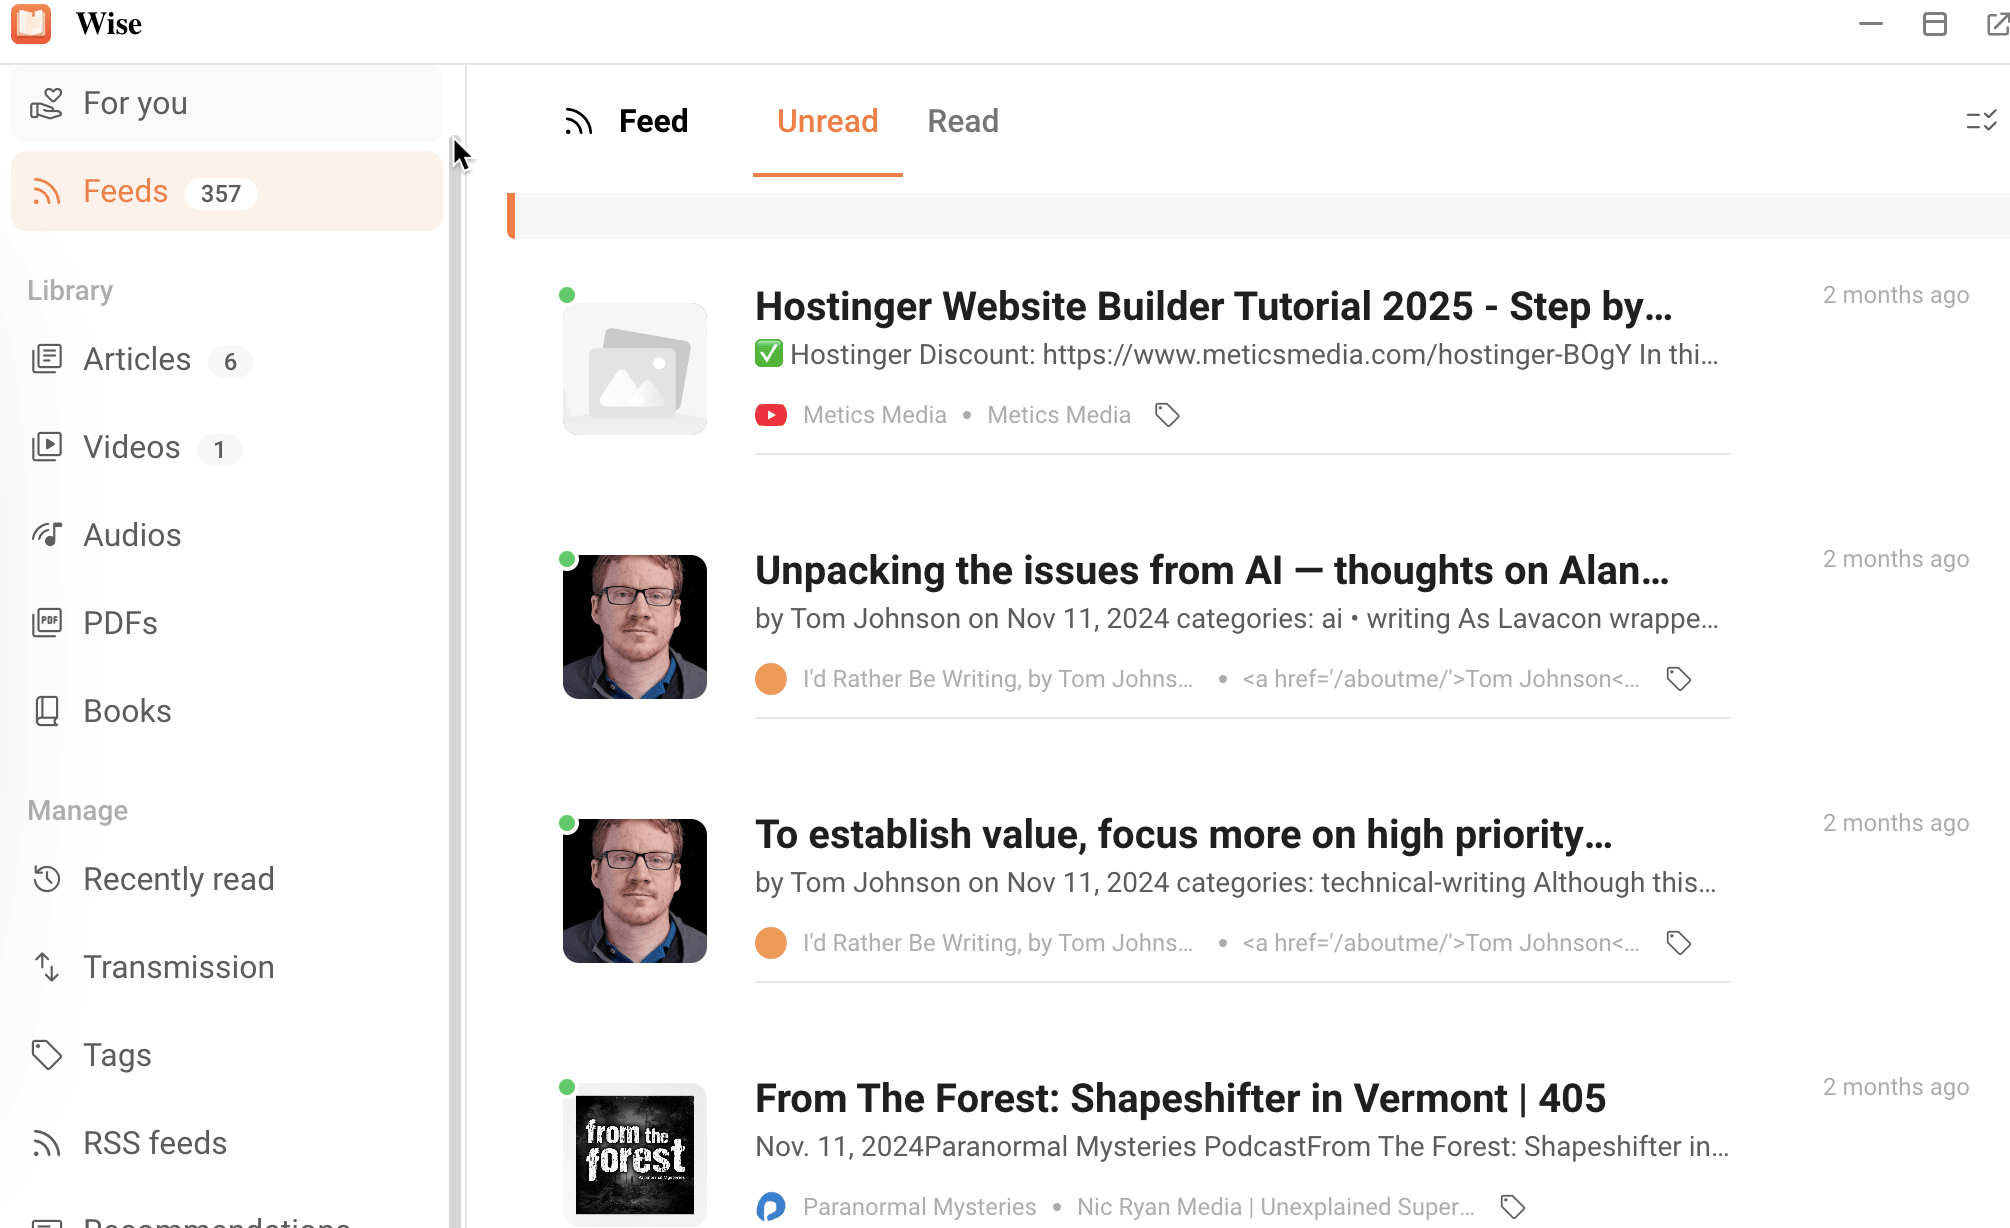Open PDFs library section

coord(120,624)
